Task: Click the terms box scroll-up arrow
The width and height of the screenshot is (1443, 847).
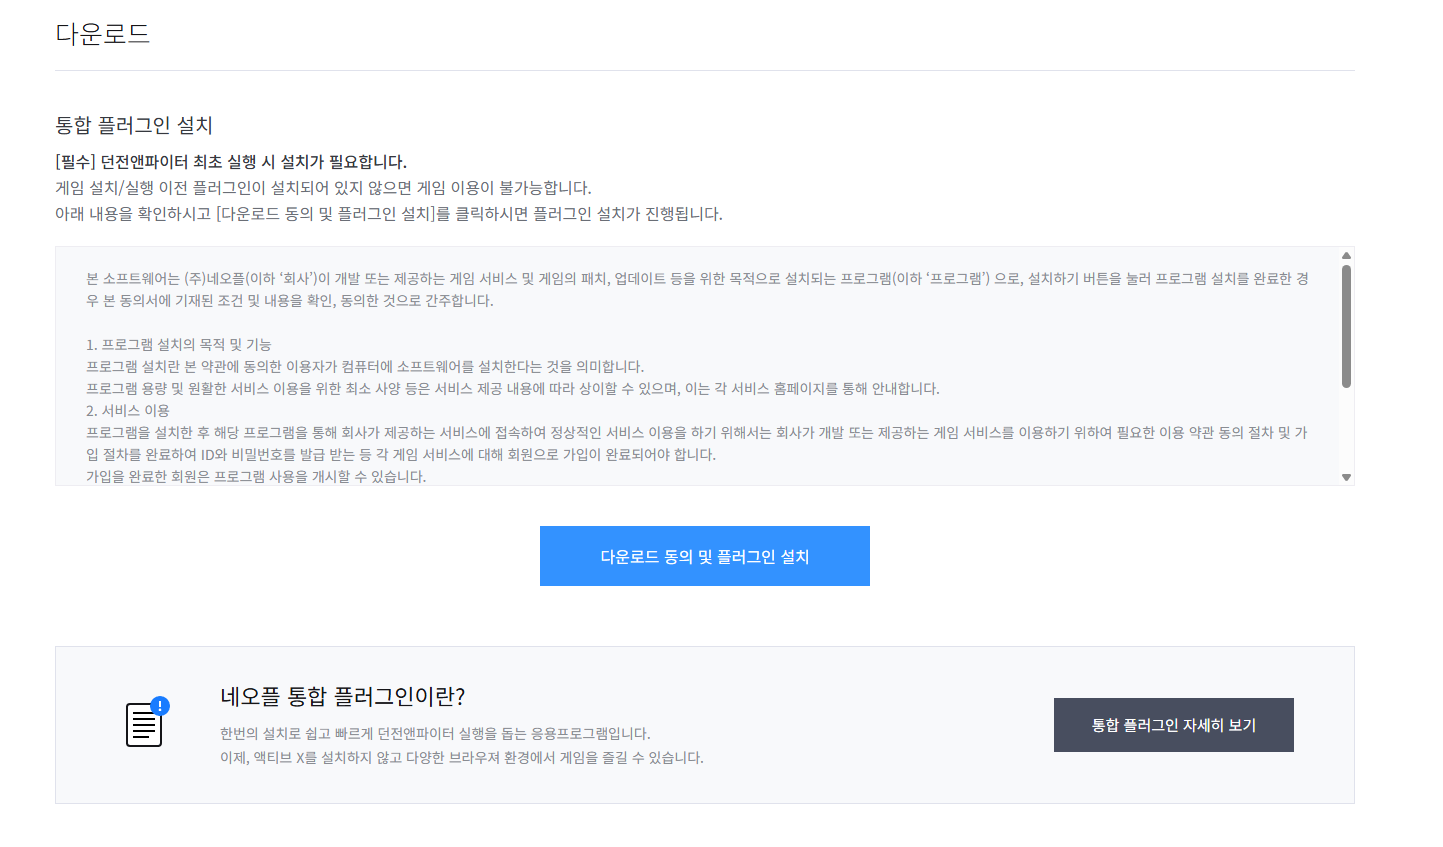Action: pos(1346,255)
